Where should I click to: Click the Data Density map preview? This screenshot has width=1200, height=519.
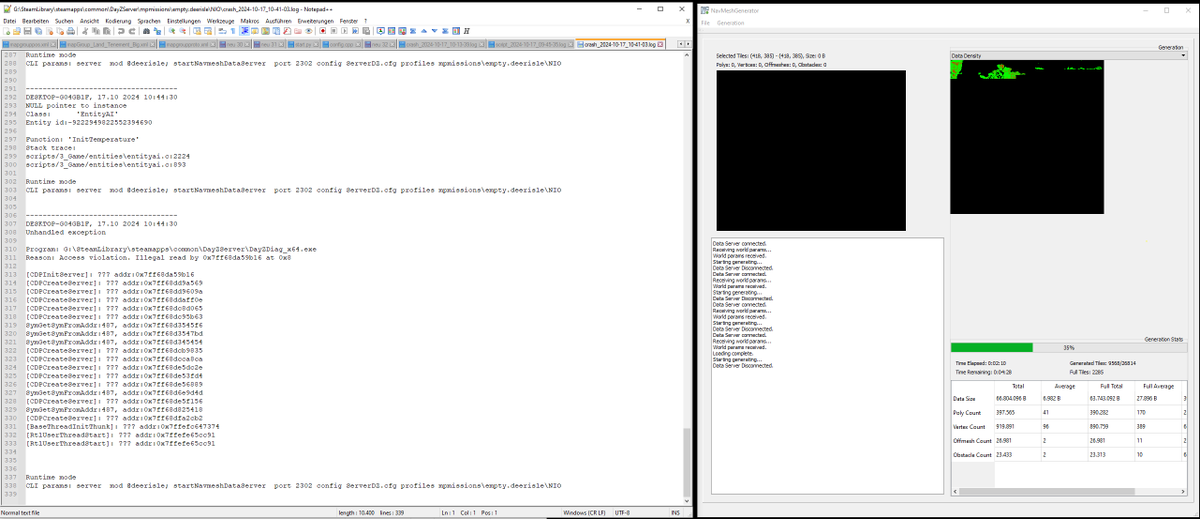1027,137
